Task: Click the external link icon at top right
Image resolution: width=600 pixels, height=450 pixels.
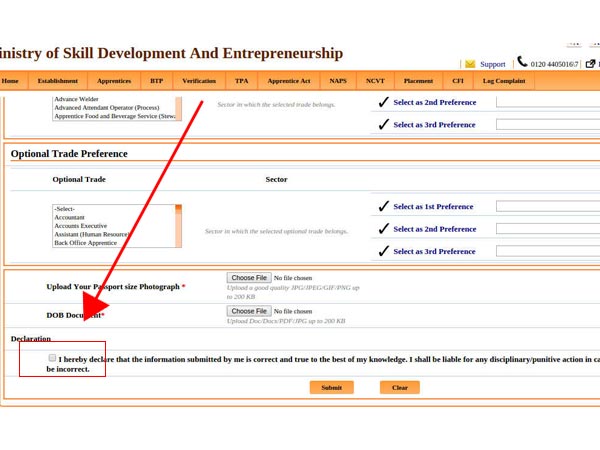Action: point(590,64)
